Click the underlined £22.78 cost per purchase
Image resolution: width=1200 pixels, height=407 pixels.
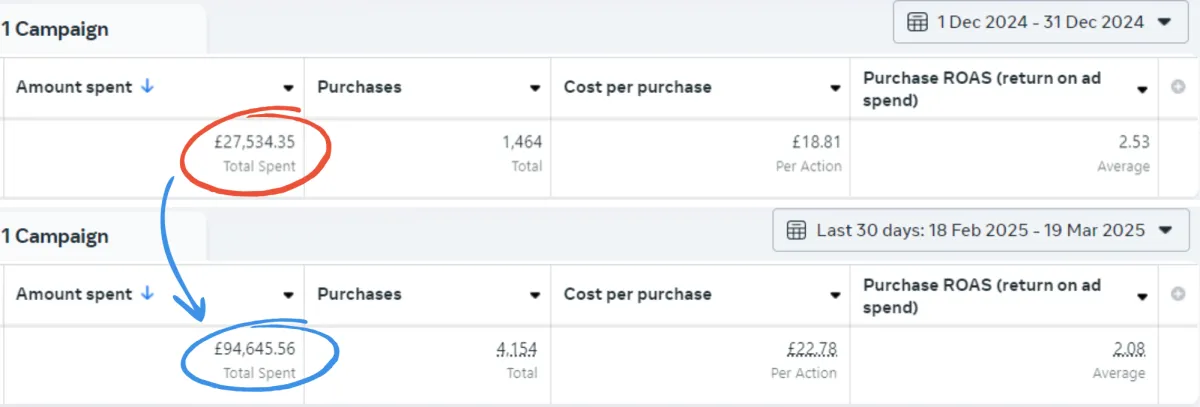click(811, 349)
